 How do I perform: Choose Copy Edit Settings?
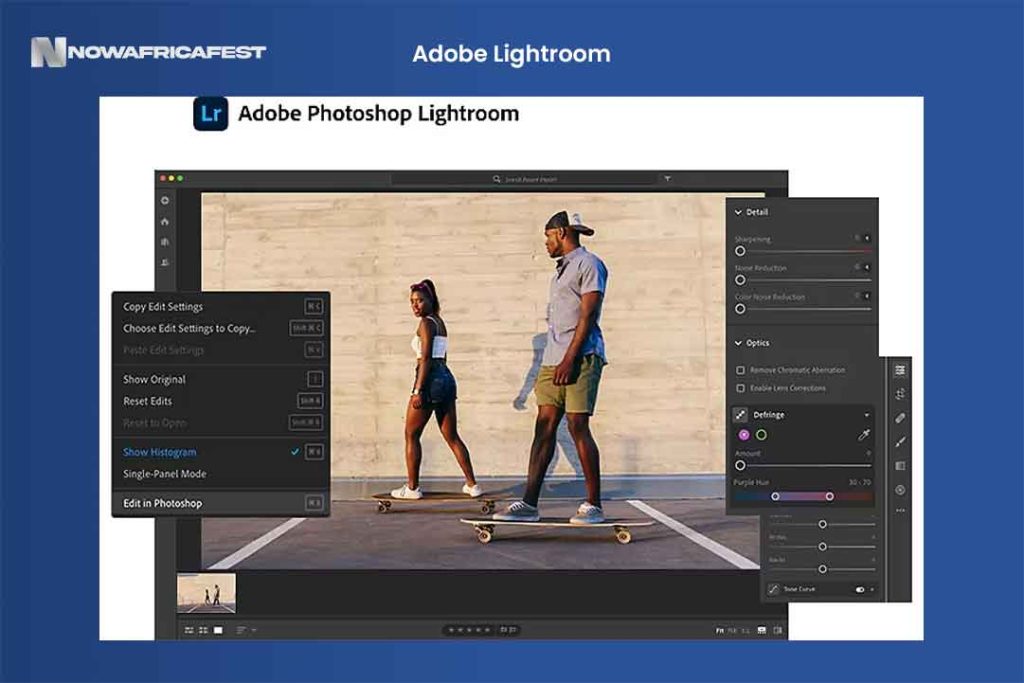[x=220, y=306]
